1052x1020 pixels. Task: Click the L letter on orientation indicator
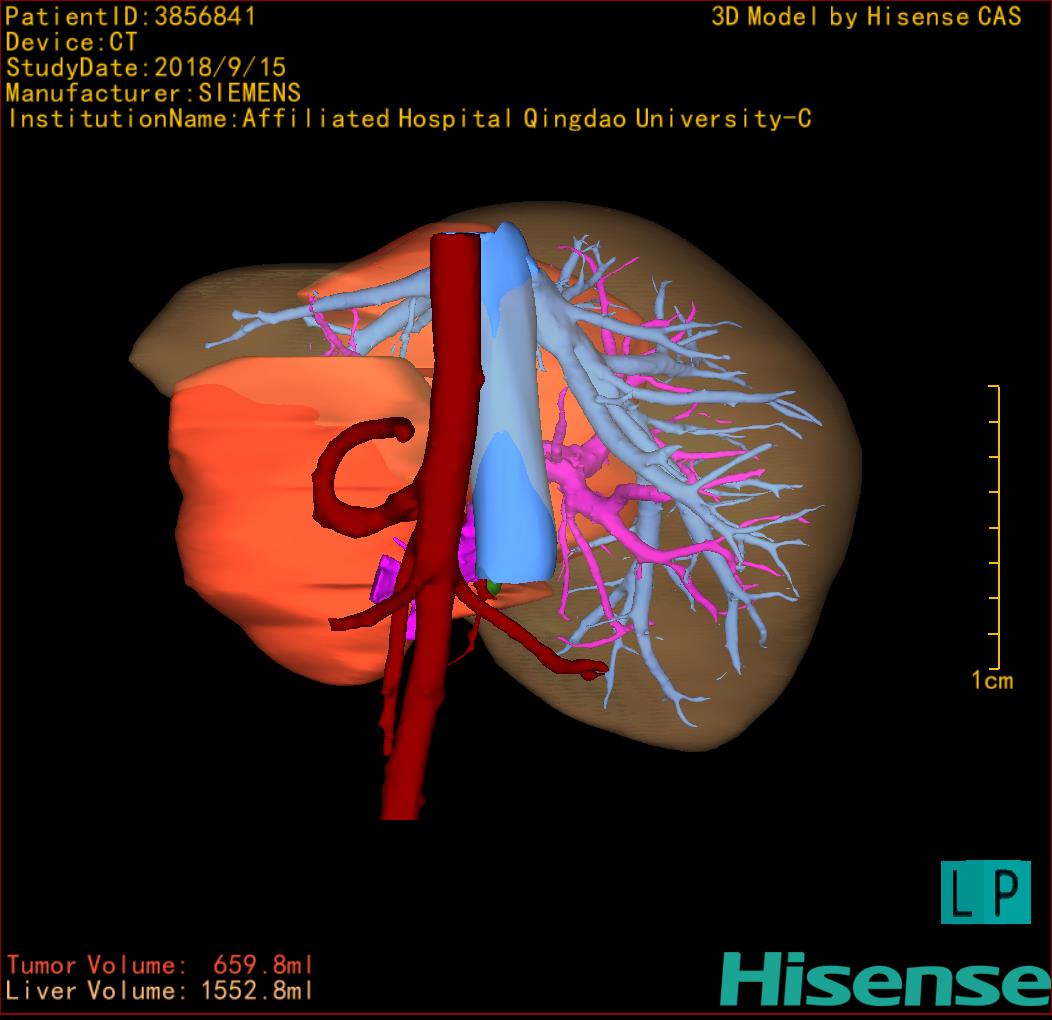point(964,893)
